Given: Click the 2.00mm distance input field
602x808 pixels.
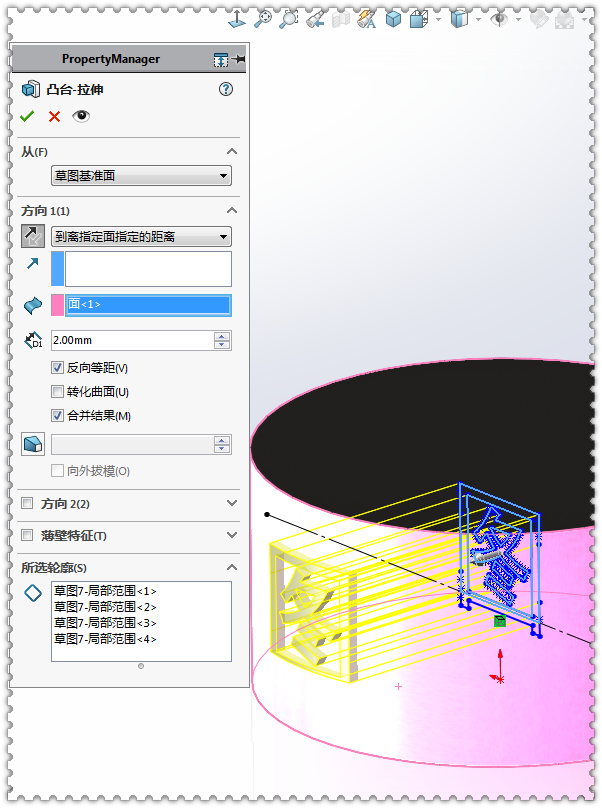Looking at the screenshot, I should [132, 341].
